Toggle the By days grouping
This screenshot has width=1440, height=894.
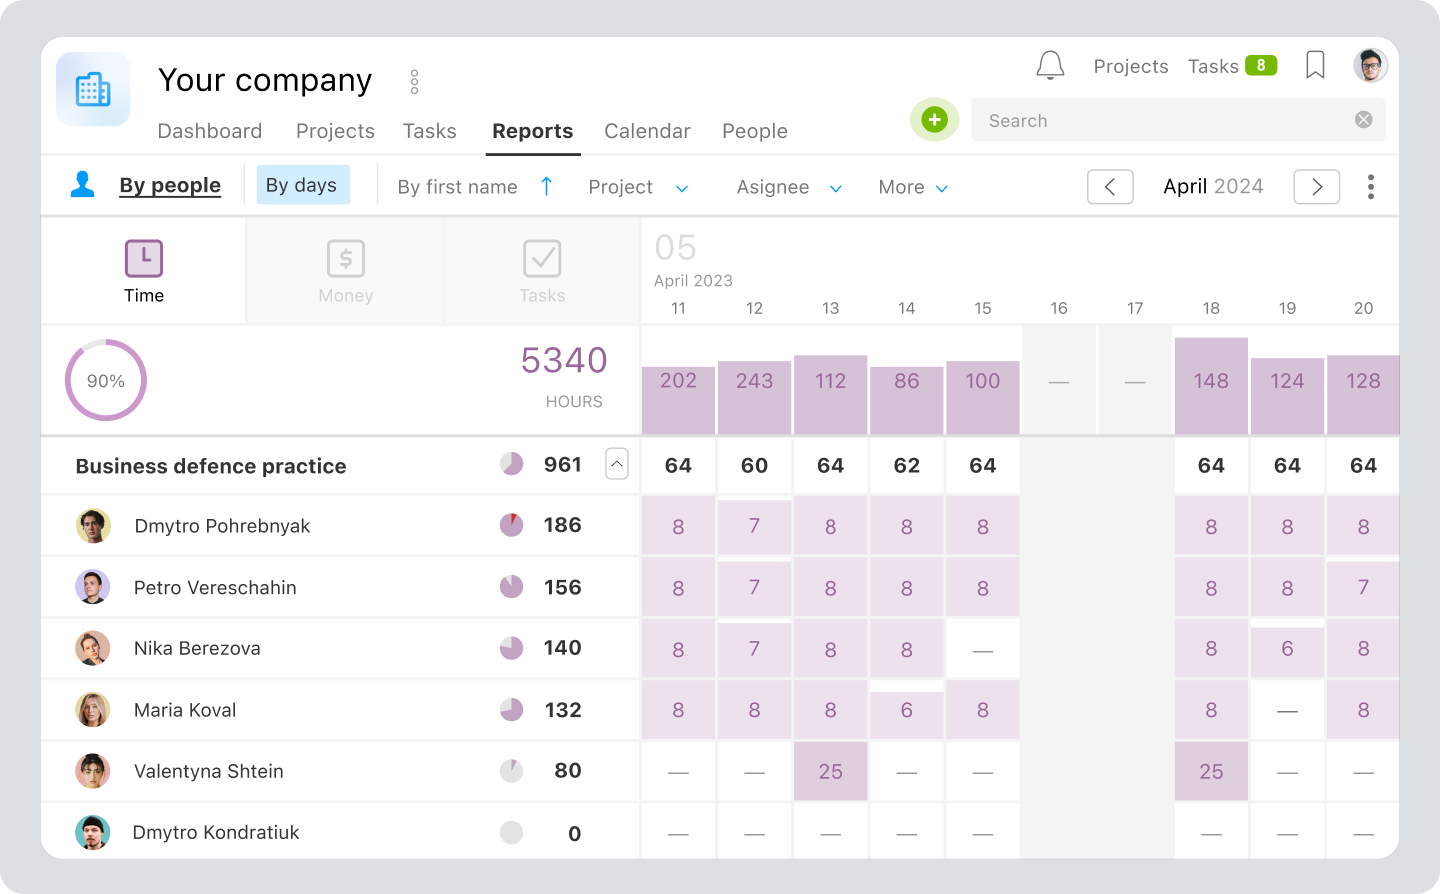click(x=302, y=185)
